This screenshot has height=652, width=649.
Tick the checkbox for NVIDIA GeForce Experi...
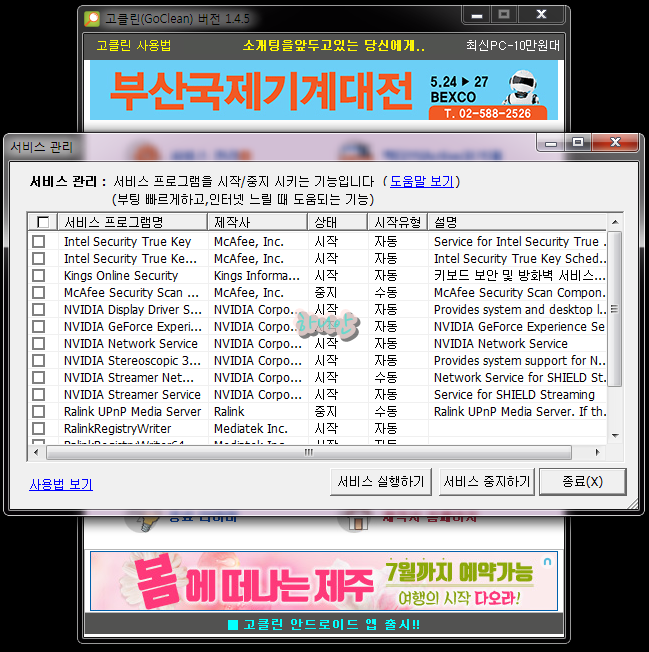coord(39,327)
